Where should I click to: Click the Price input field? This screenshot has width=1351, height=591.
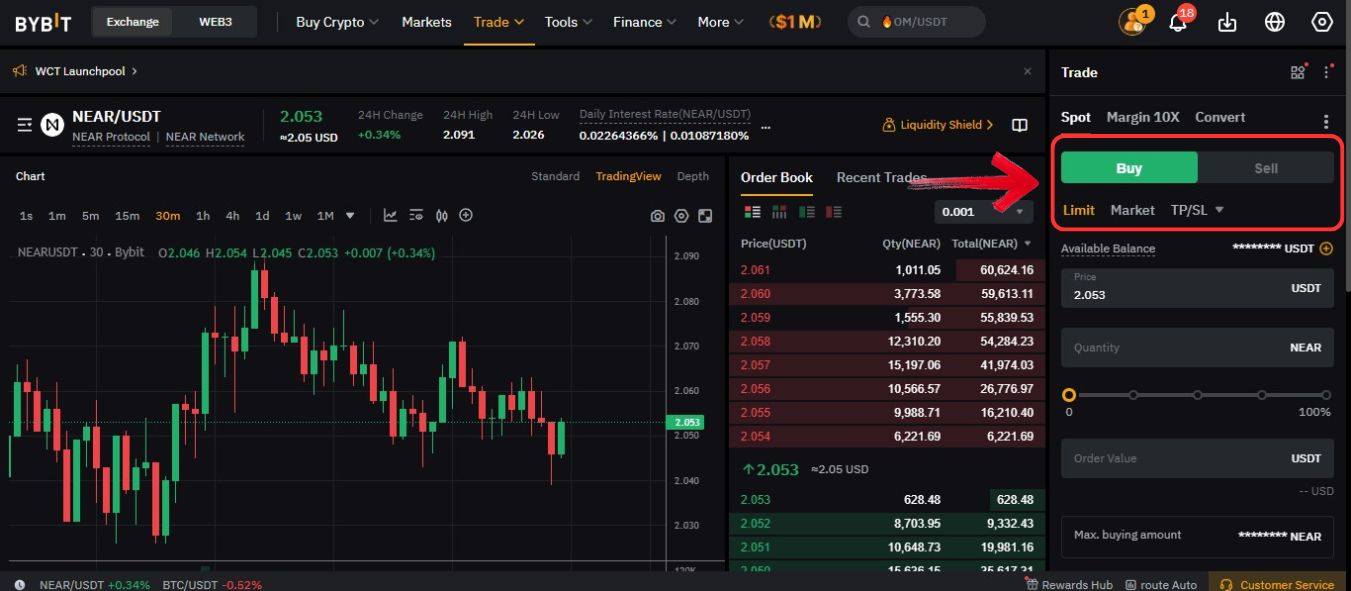pyautogui.click(x=1197, y=287)
